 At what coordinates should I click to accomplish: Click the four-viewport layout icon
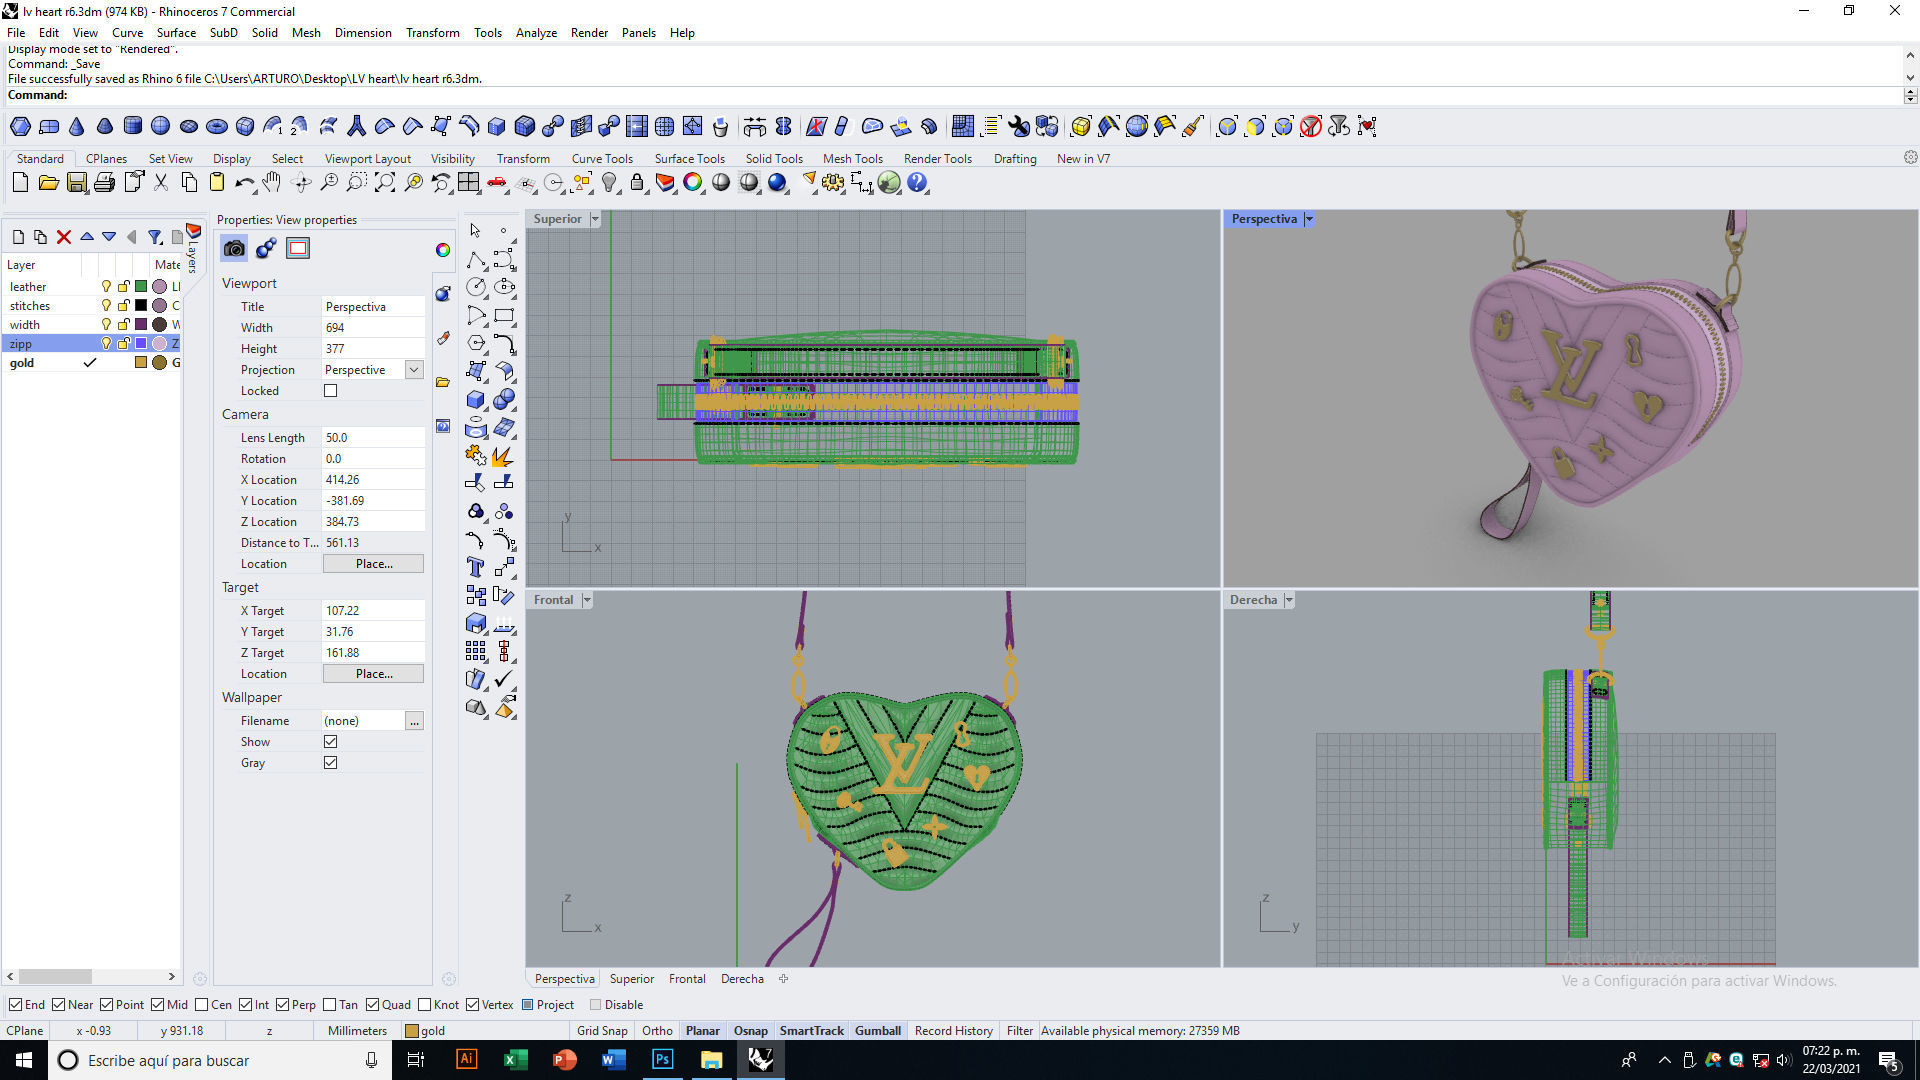pyautogui.click(x=468, y=183)
